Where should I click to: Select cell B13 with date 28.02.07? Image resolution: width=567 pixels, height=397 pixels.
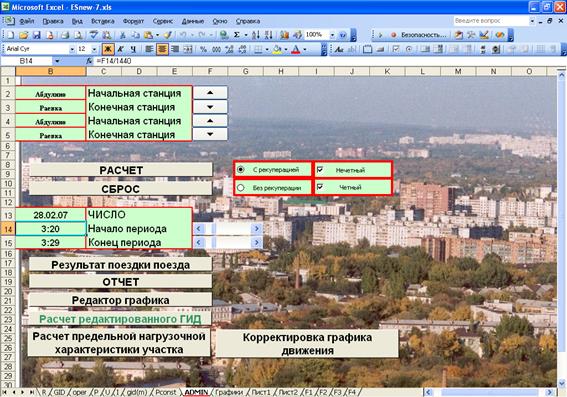[51, 215]
